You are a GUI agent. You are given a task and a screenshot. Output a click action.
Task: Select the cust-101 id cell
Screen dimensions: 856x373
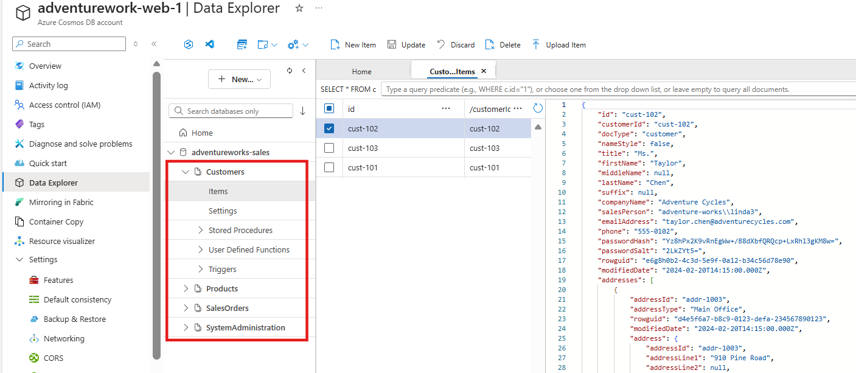403,168
